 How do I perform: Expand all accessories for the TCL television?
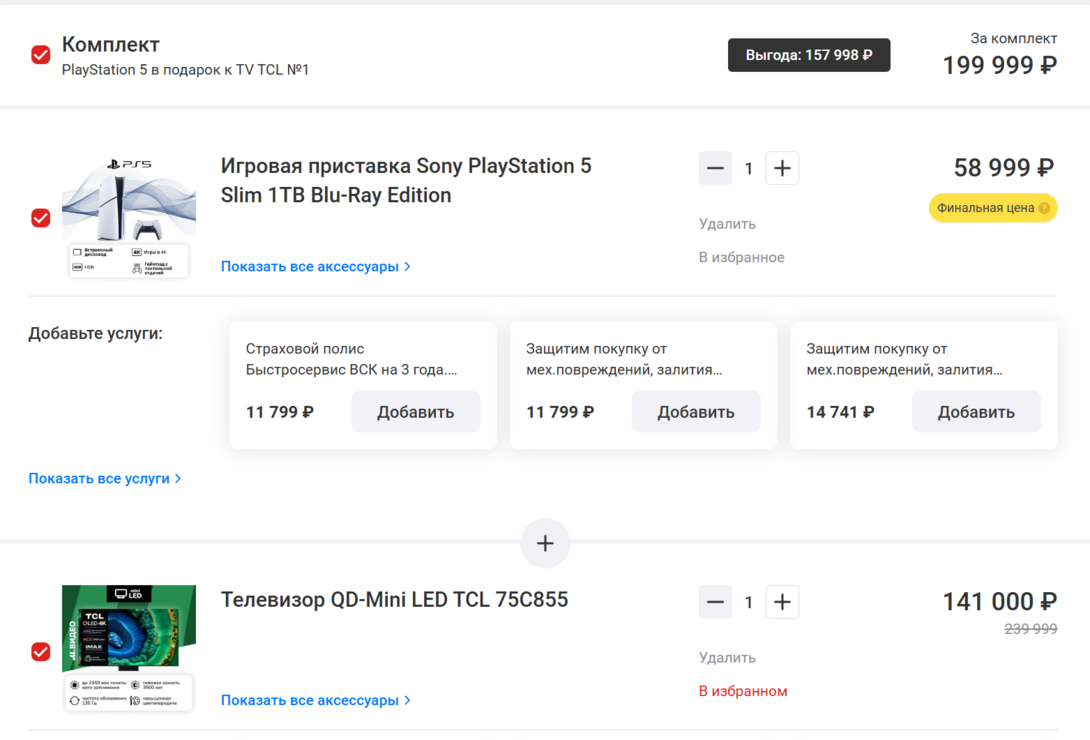pyautogui.click(x=315, y=701)
